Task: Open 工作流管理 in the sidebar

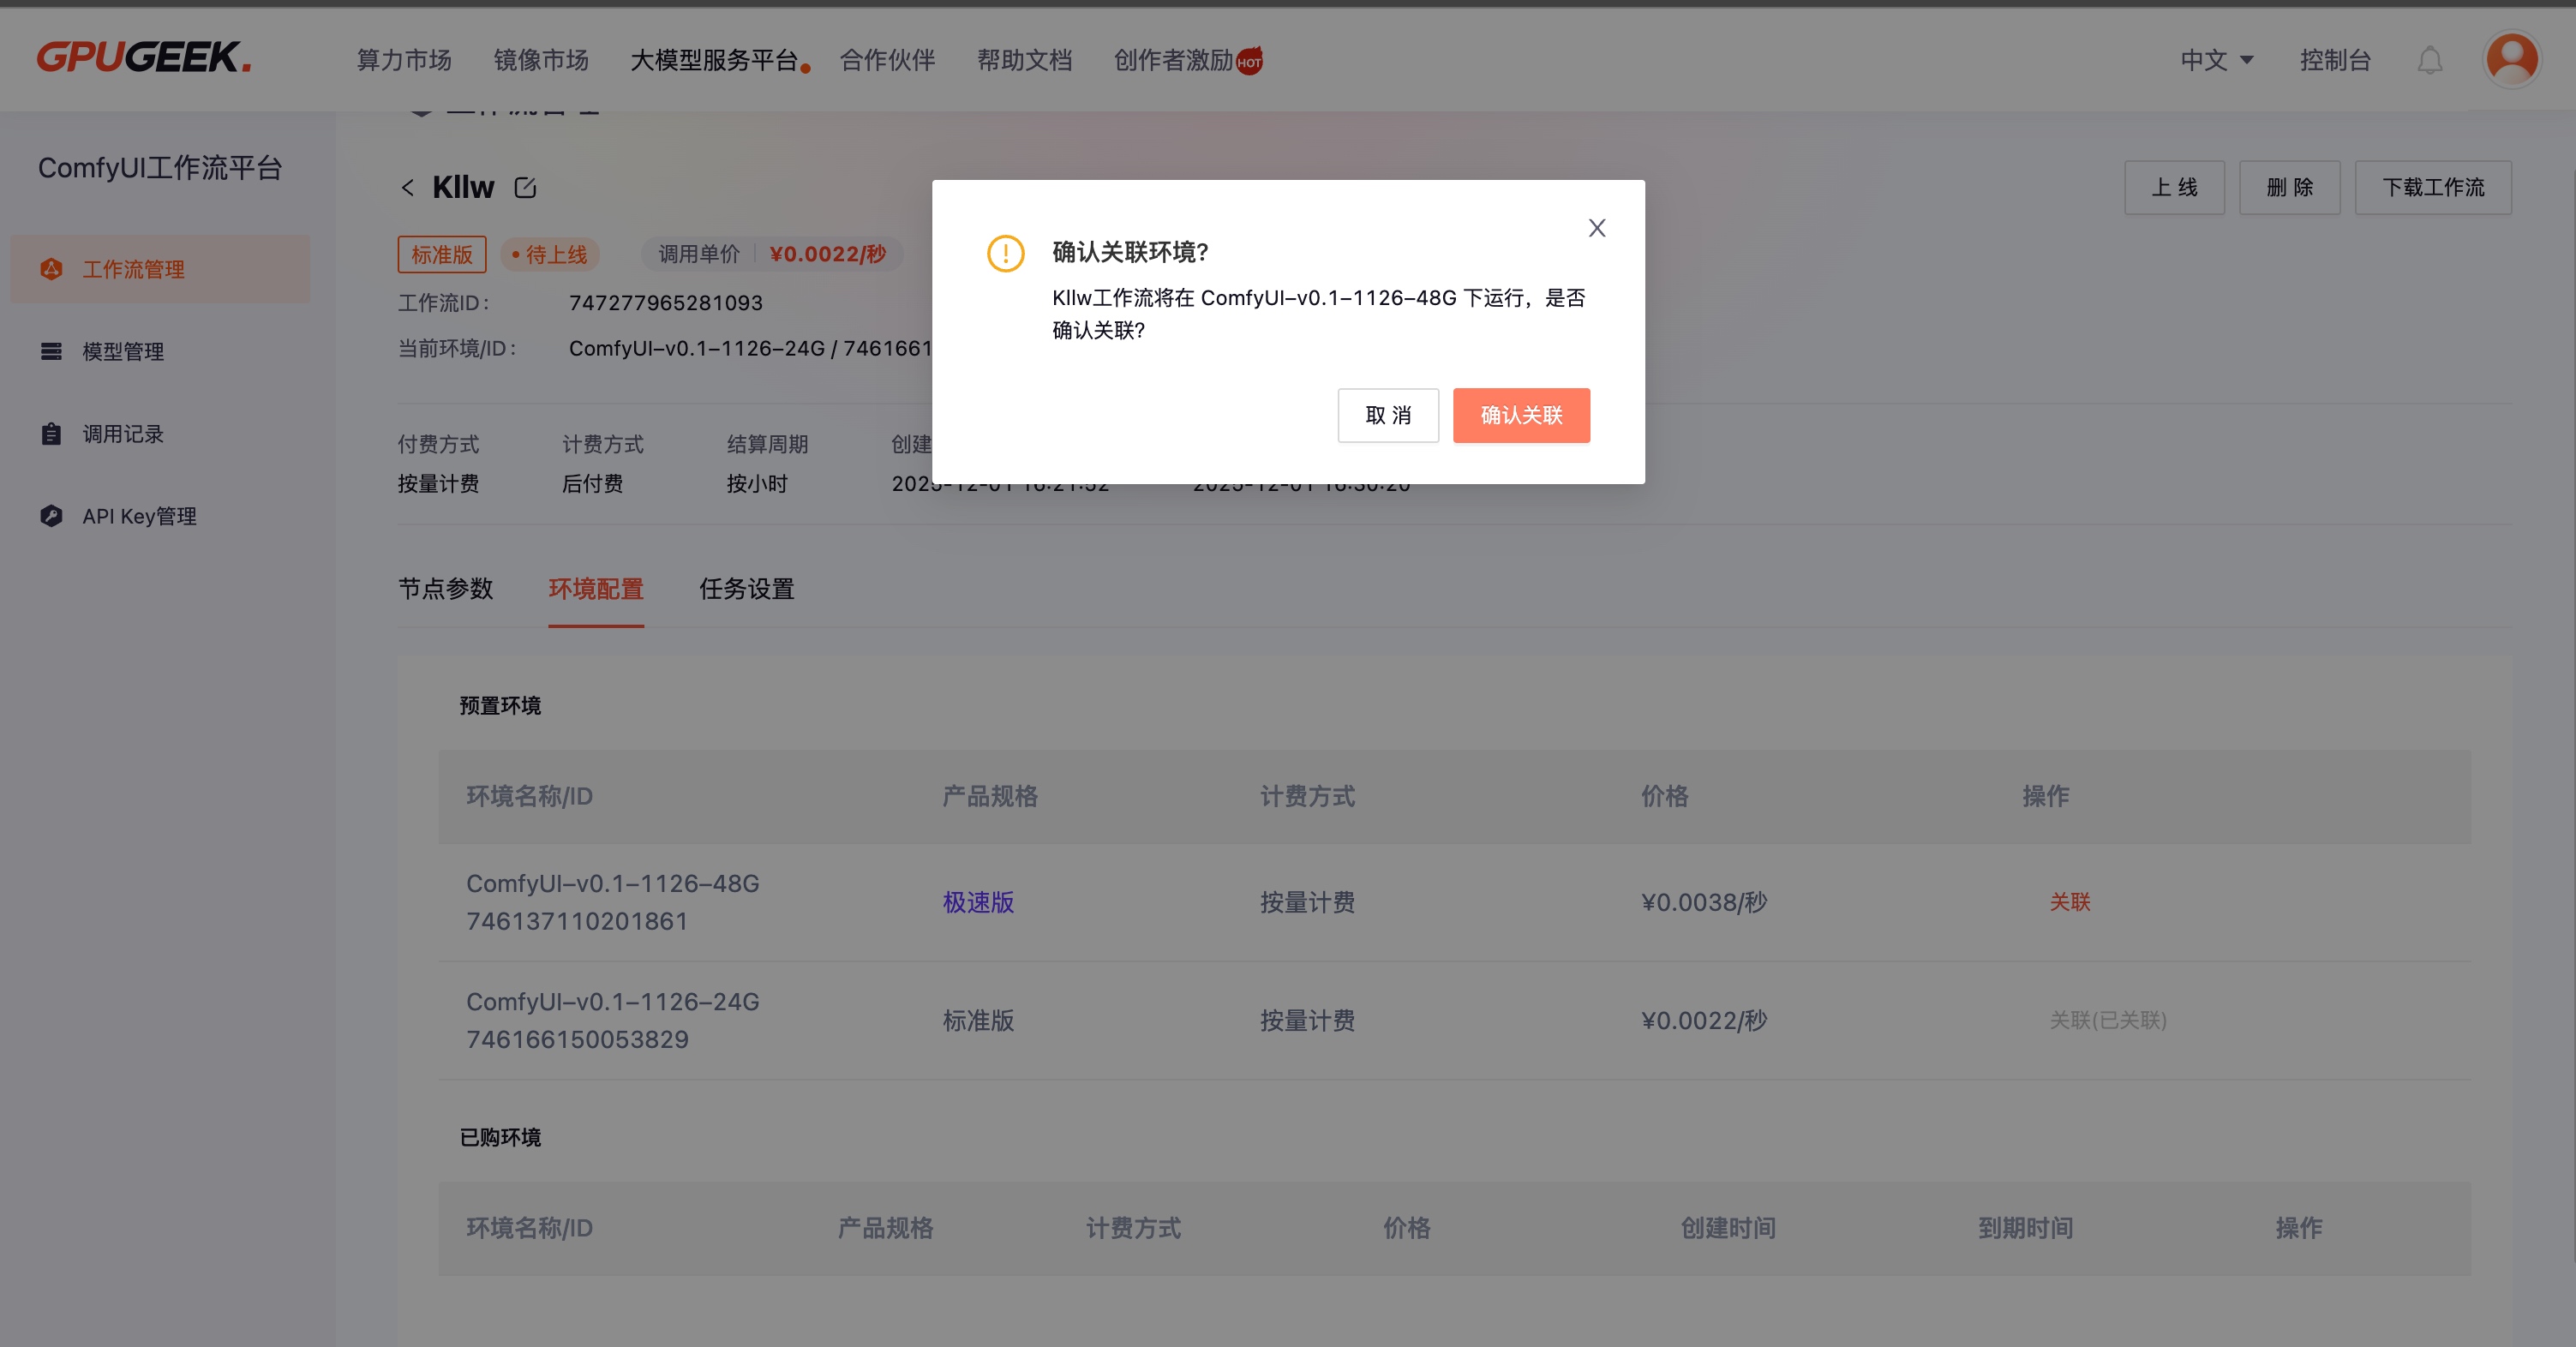Action: click(133, 269)
